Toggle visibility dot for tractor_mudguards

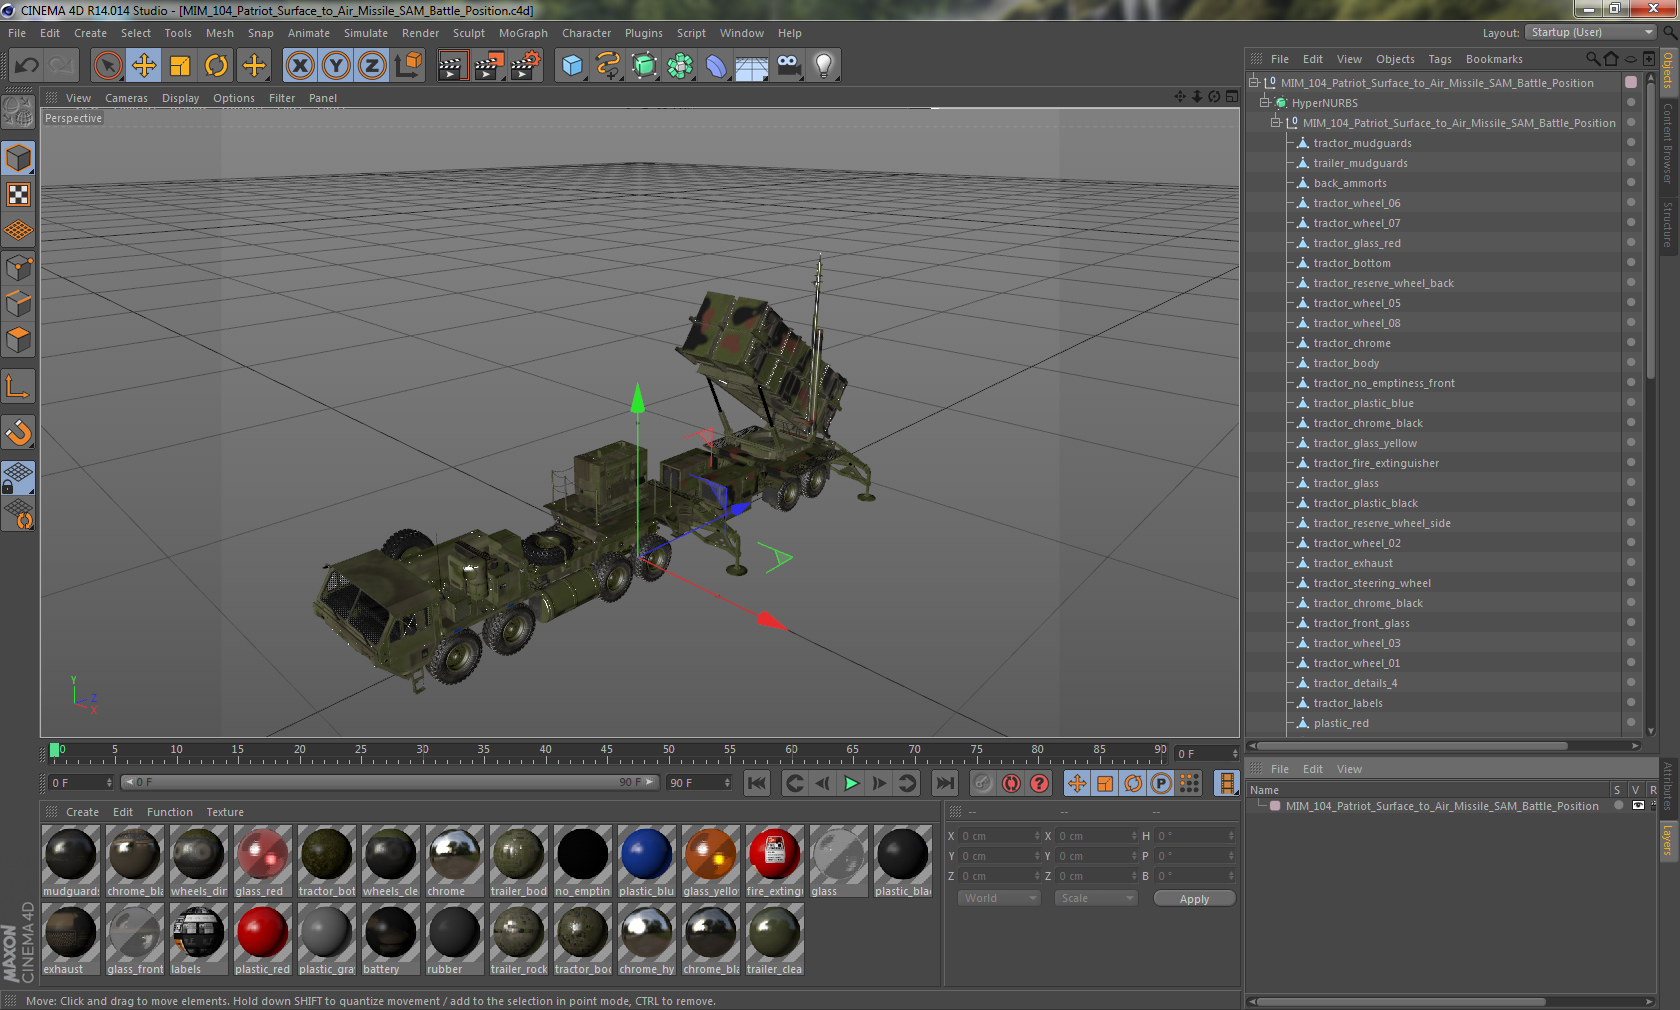point(1631,141)
